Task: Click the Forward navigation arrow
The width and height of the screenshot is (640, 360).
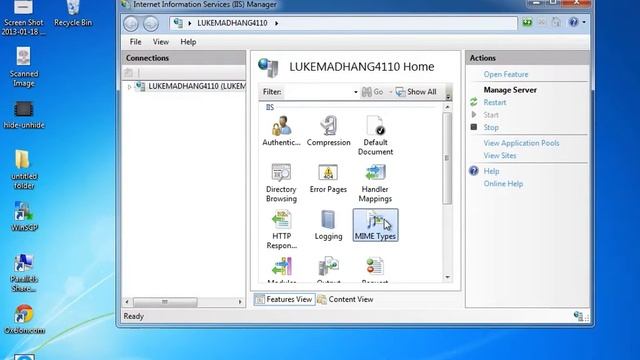Action: [151, 24]
